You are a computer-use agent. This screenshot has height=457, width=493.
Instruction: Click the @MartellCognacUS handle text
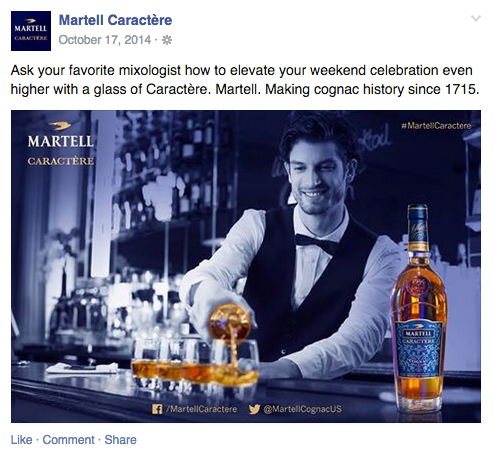click(x=302, y=409)
